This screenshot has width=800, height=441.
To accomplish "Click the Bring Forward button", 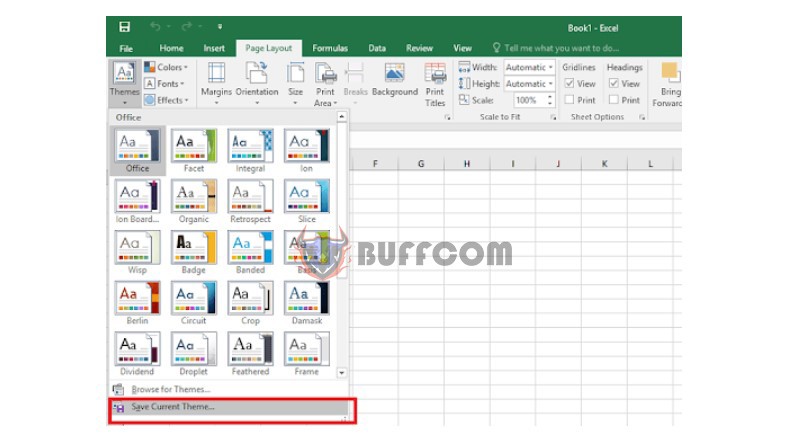I will (669, 84).
